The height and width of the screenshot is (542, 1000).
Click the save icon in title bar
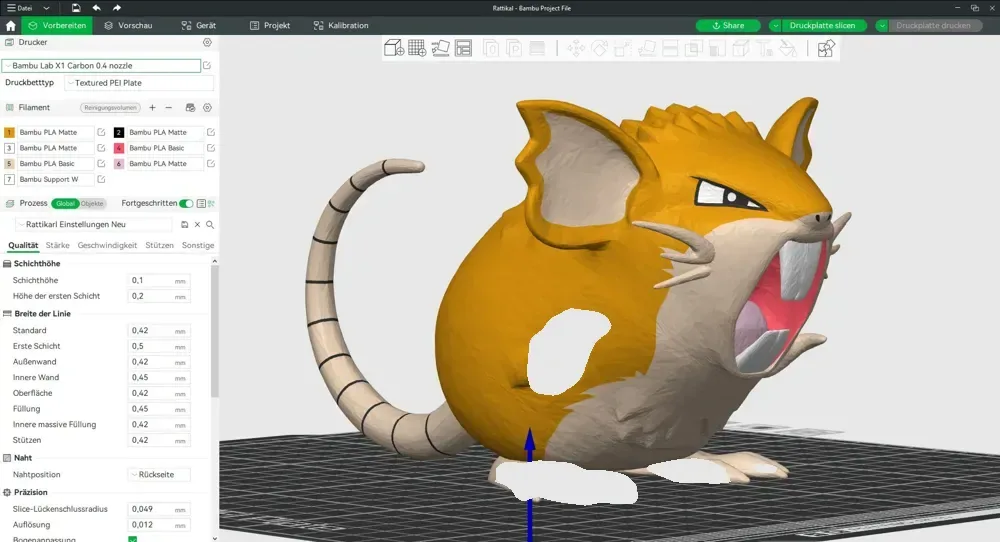76,8
